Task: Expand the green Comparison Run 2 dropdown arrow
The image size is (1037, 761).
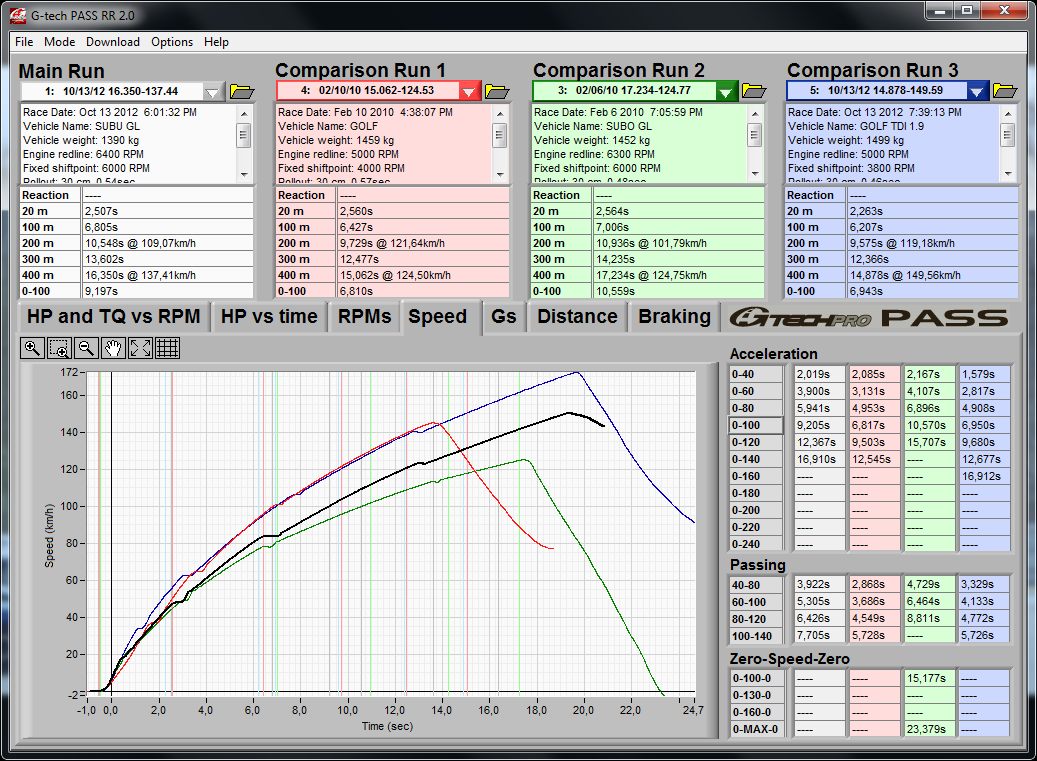Action: 726,91
